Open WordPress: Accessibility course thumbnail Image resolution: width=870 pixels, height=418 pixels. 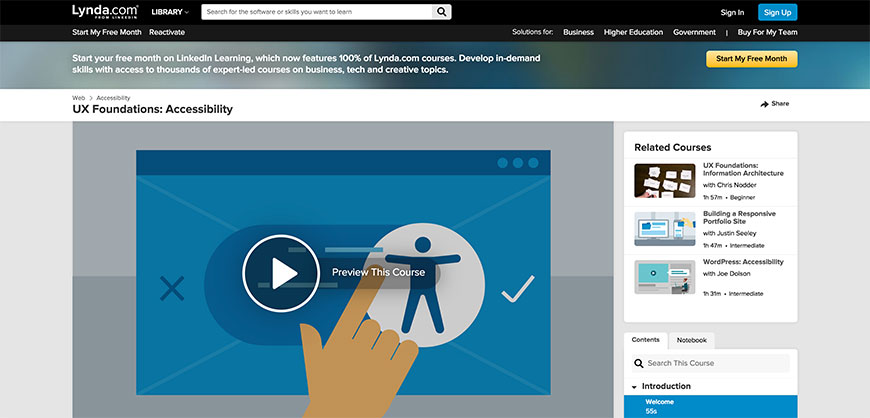point(664,277)
